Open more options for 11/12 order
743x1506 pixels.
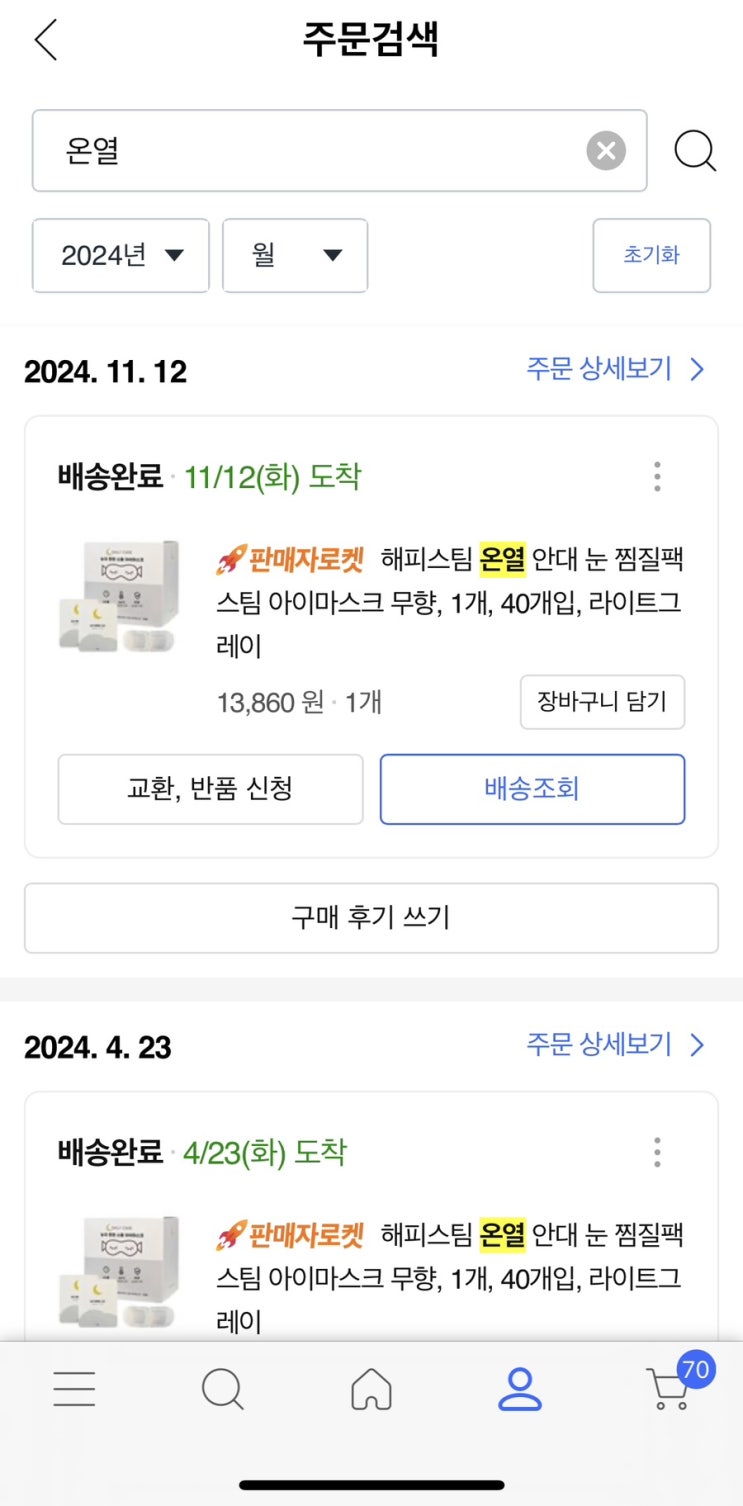coord(657,477)
